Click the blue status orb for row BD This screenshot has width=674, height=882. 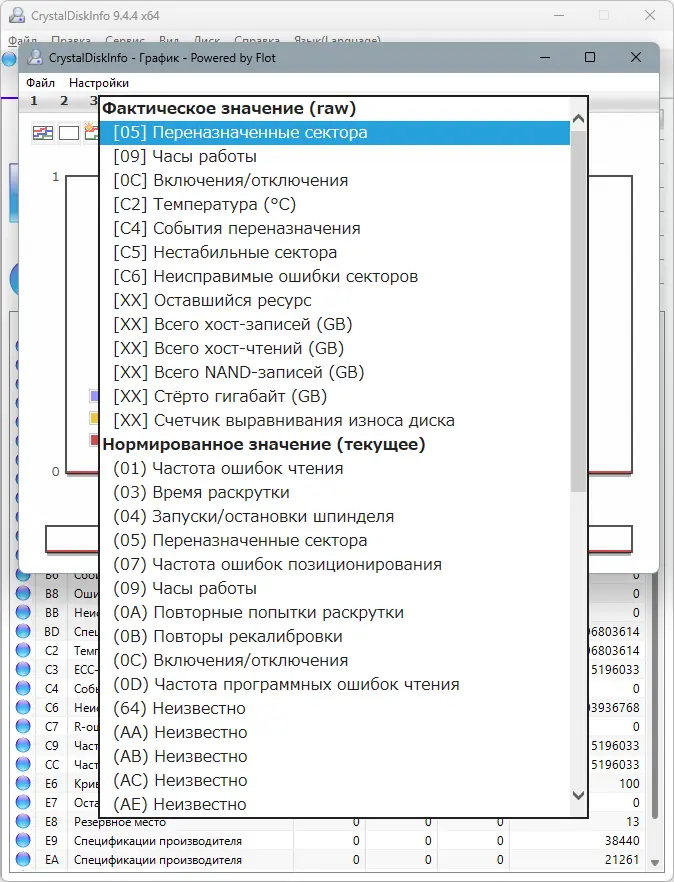(23, 631)
